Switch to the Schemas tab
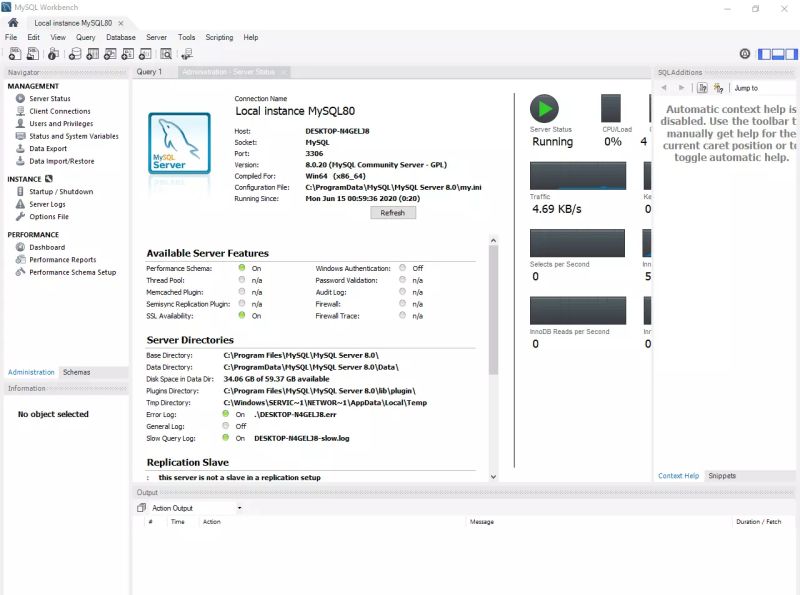 pos(77,373)
